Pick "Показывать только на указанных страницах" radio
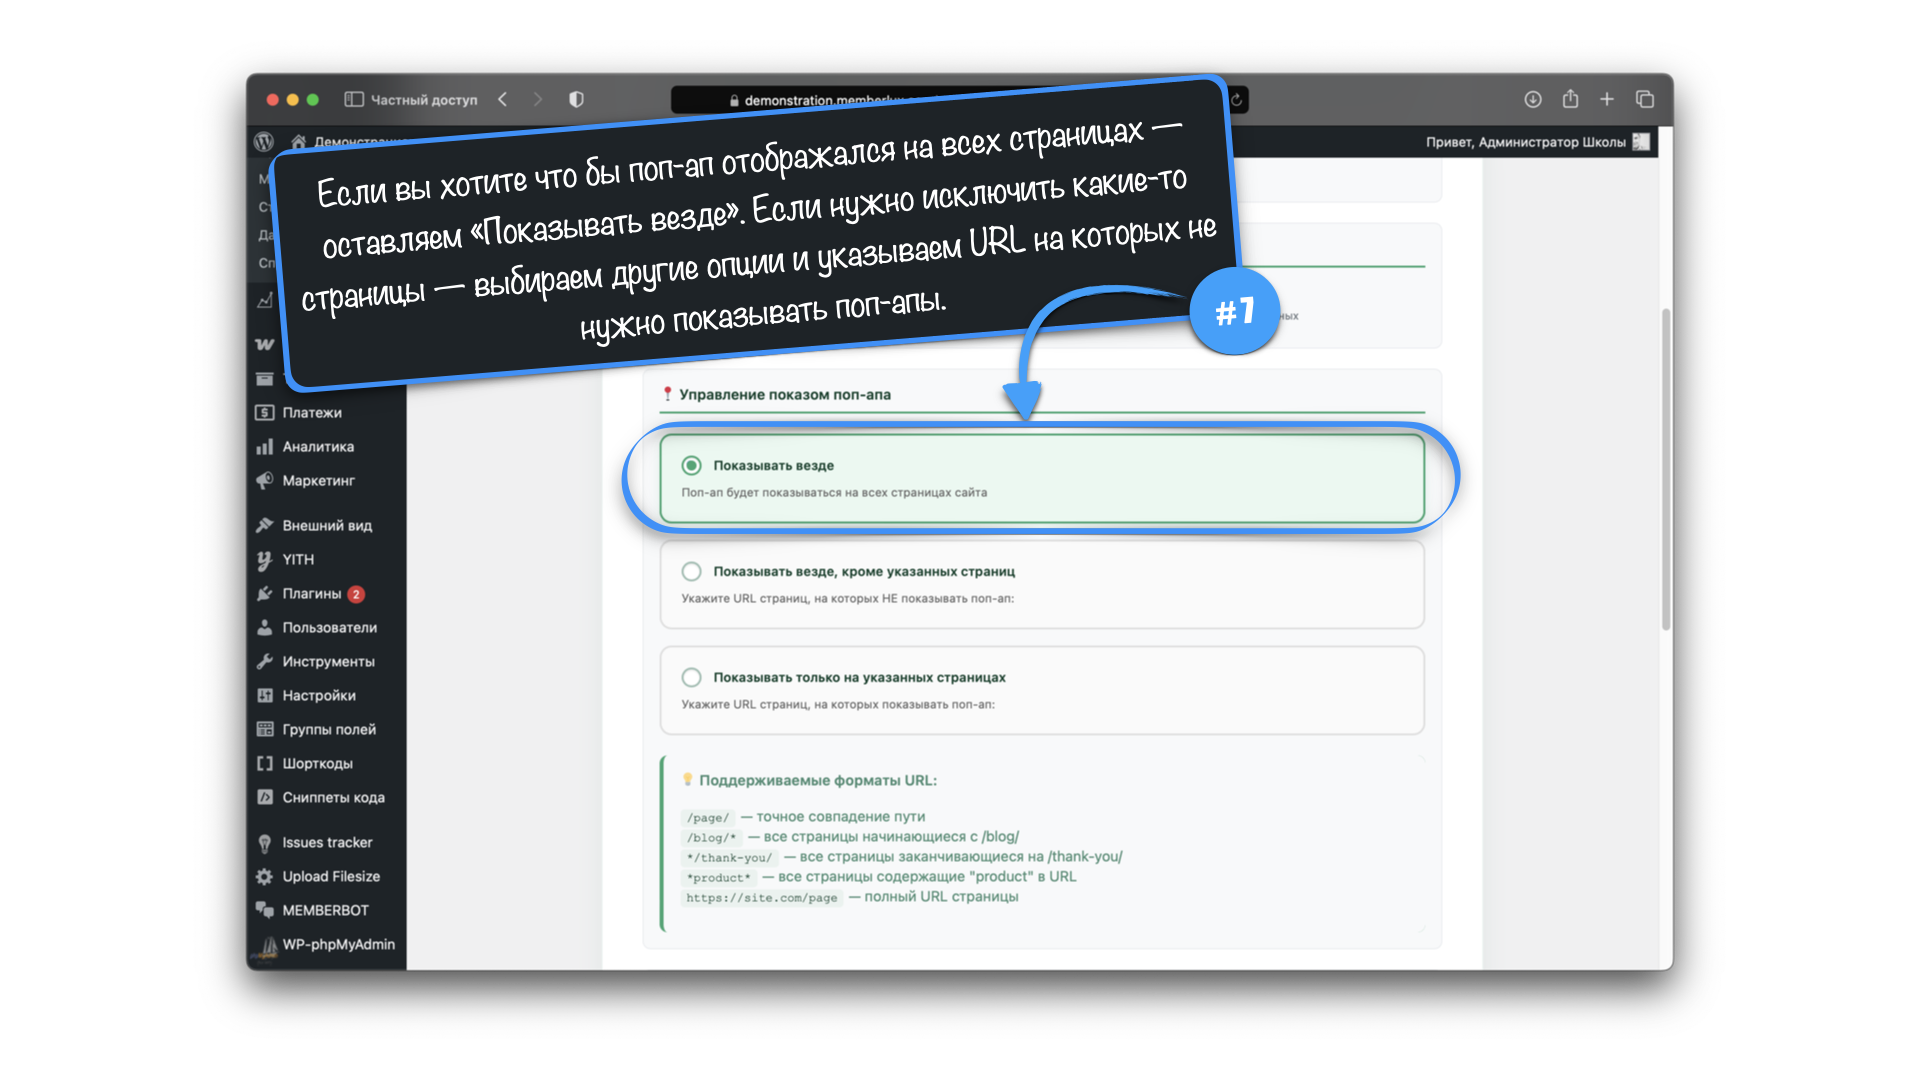 tap(691, 678)
